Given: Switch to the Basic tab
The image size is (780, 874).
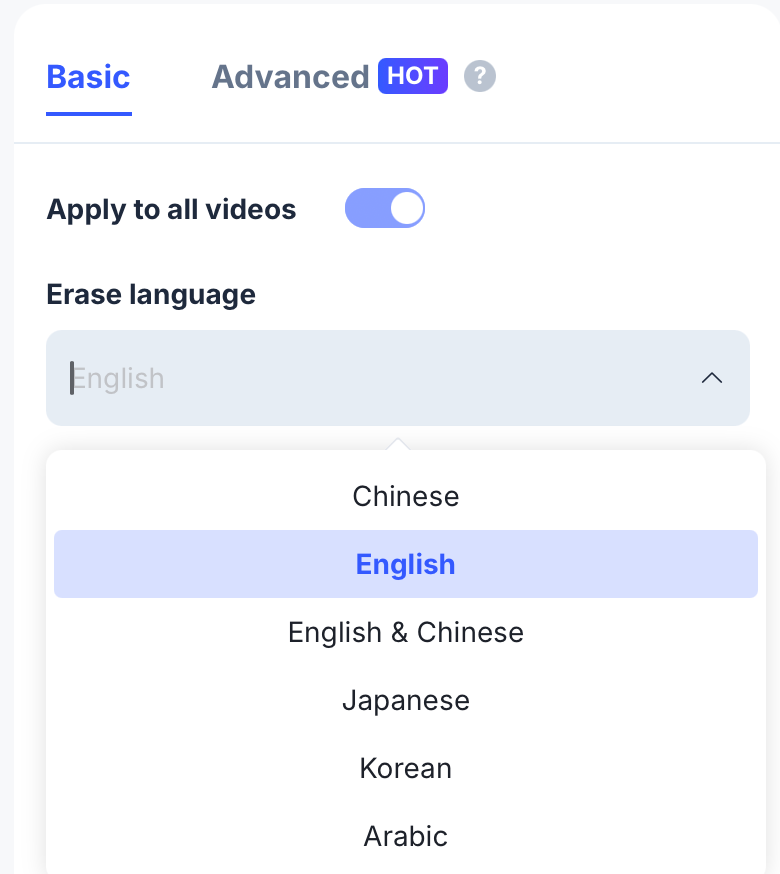Looking at the screenshot, I should pyautogui.click(x=88, y=77).
